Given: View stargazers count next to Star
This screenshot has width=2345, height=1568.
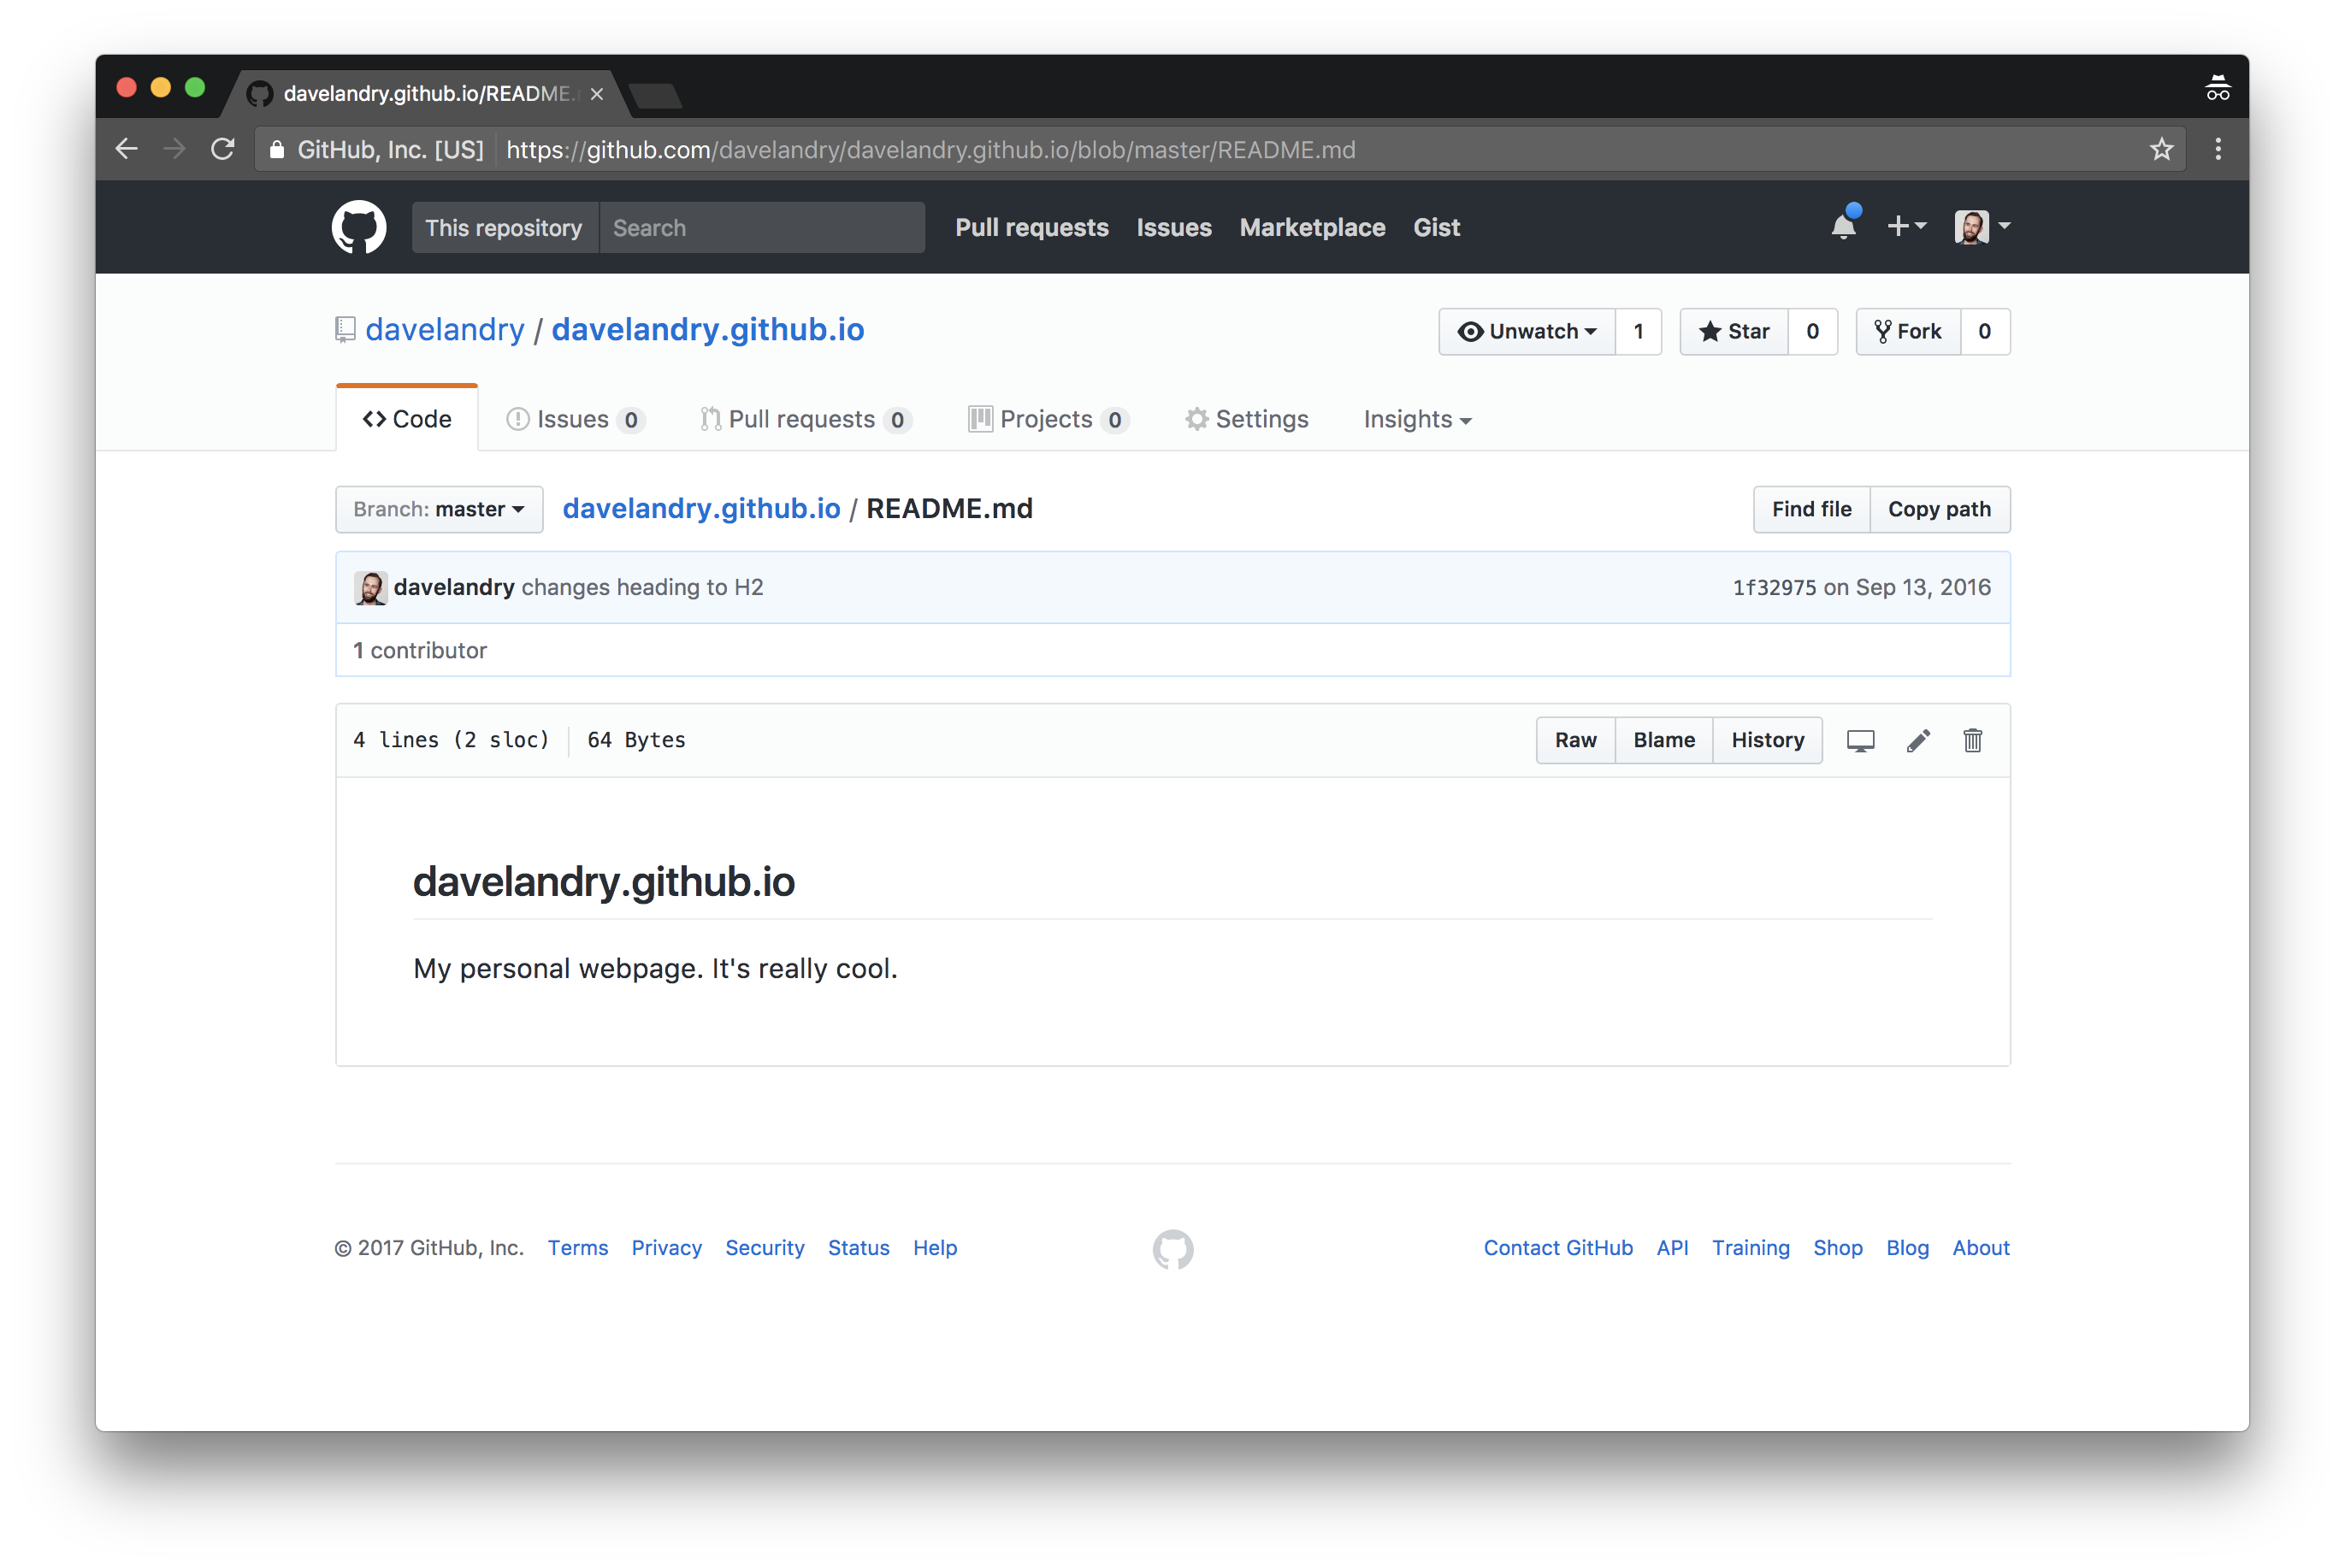Looking at the screenshot, I should pos(1812,332).
